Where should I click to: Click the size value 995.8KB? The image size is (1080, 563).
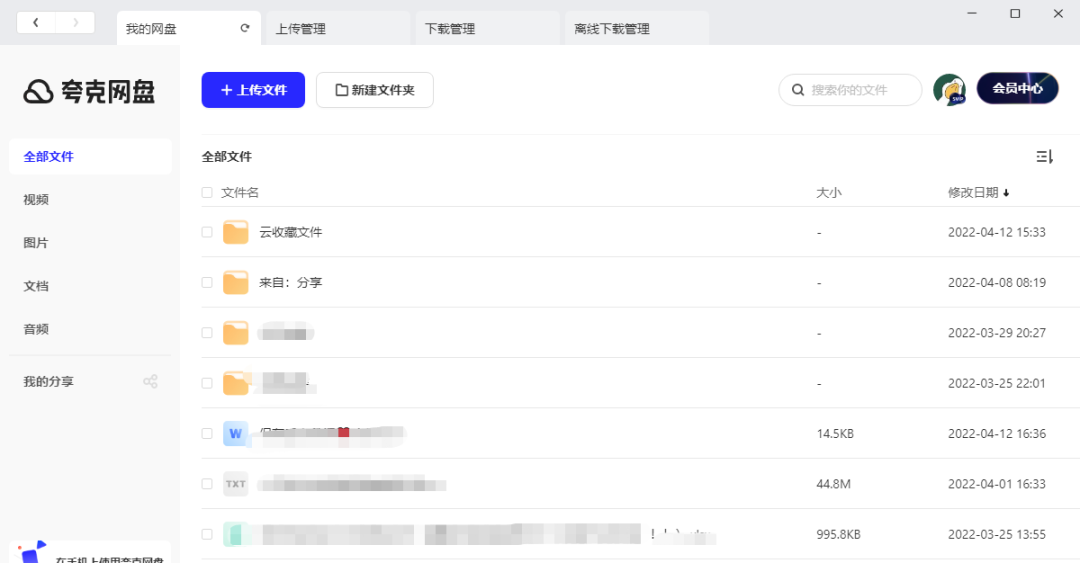coord(838,534)
